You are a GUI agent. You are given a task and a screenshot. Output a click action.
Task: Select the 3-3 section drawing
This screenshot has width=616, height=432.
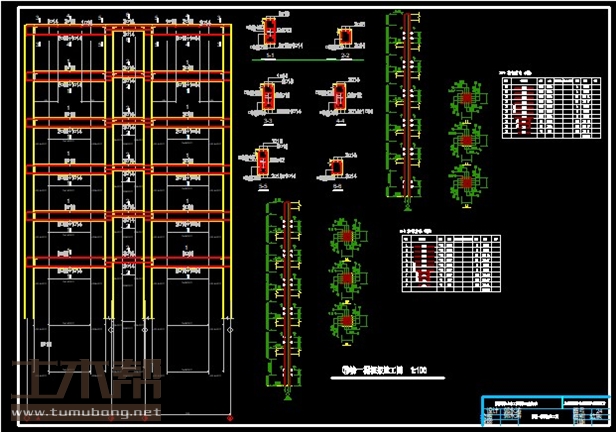(268, 95)
